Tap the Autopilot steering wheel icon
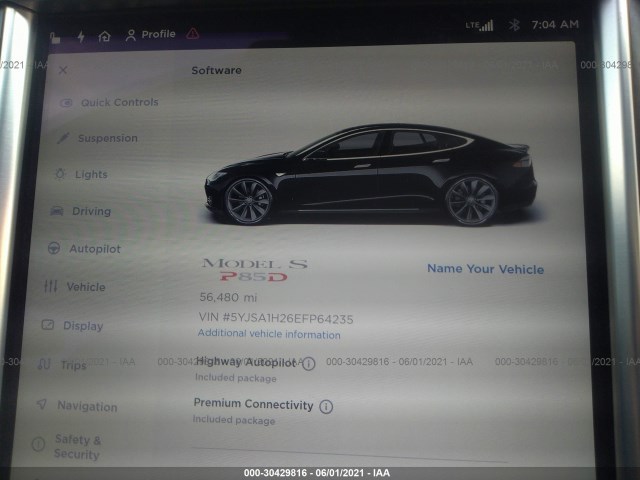 point(54,248)
